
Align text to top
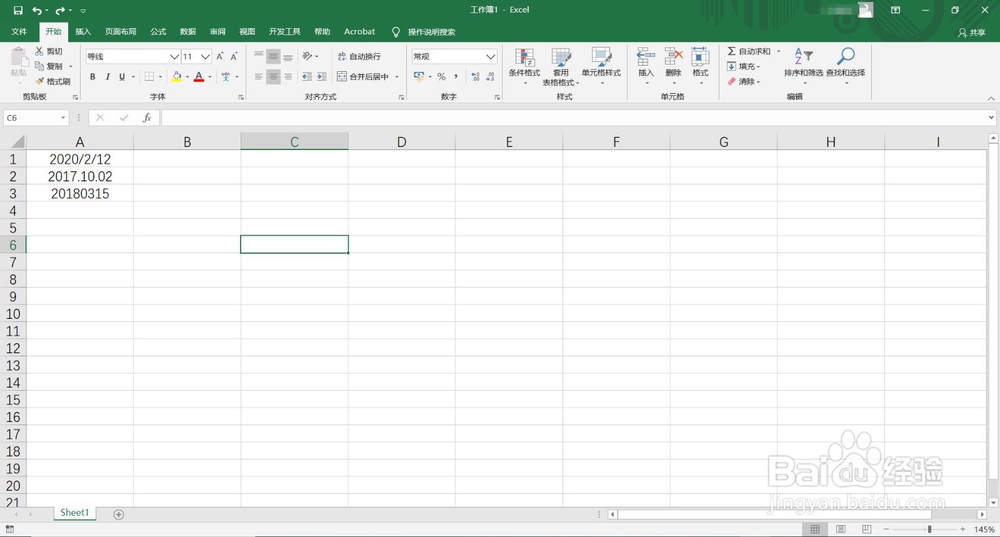pyautogui.click(x=258, y=57)
